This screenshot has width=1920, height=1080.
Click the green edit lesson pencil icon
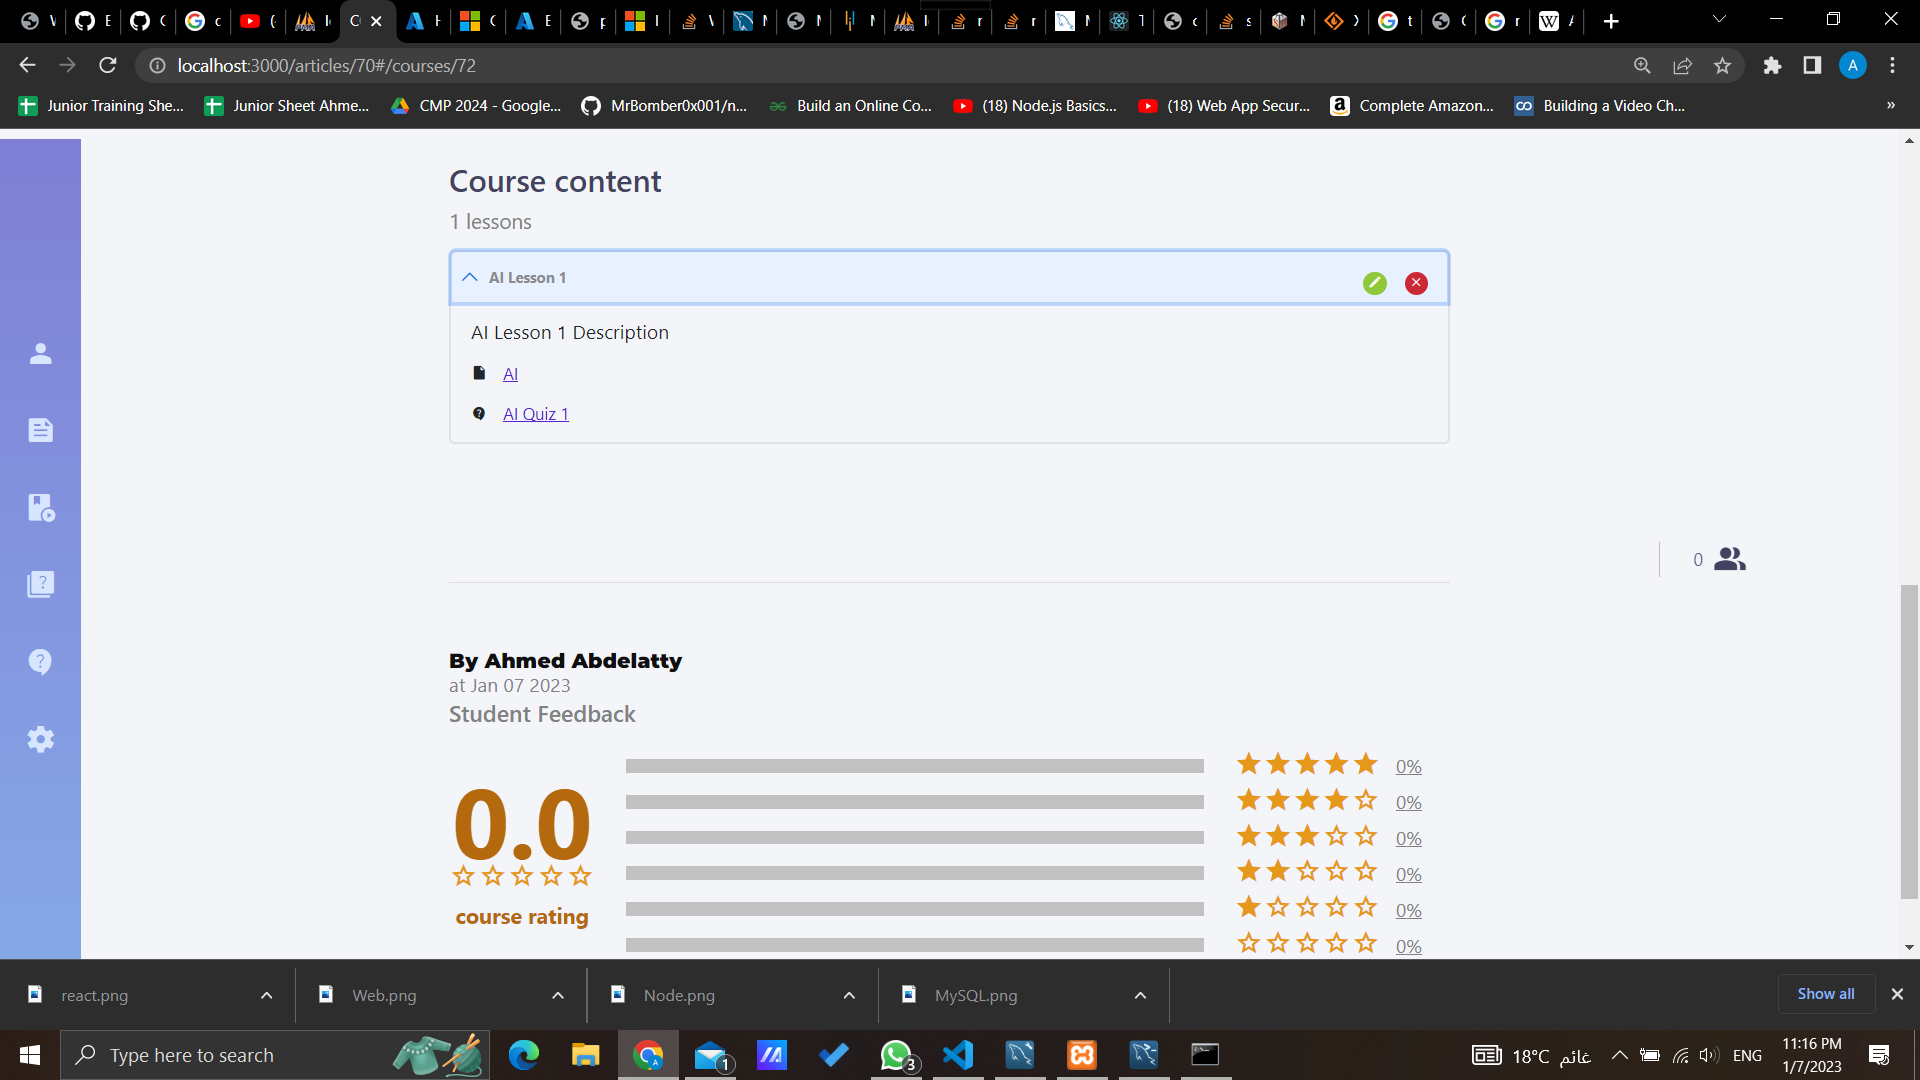1375,283
